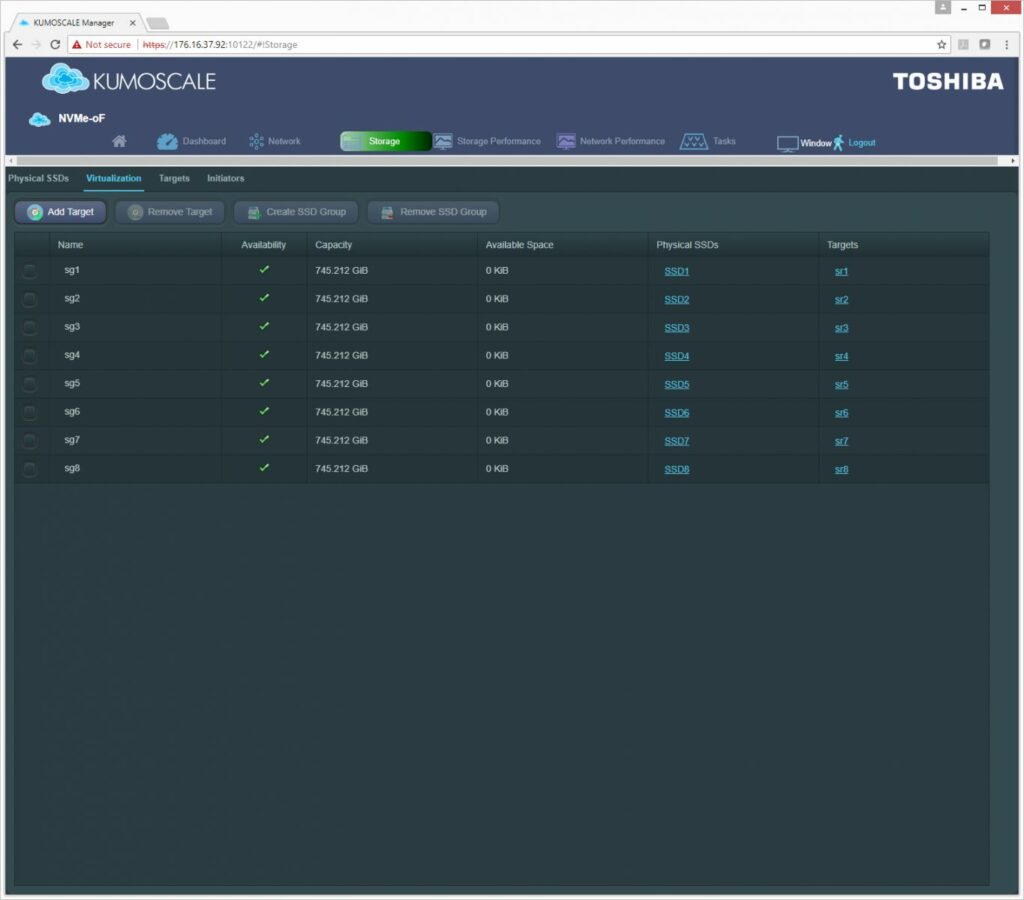Click the horizontal scrollbar under the navigation
1024x900 pixels.
pyautogui.click(x=507, y=160)
